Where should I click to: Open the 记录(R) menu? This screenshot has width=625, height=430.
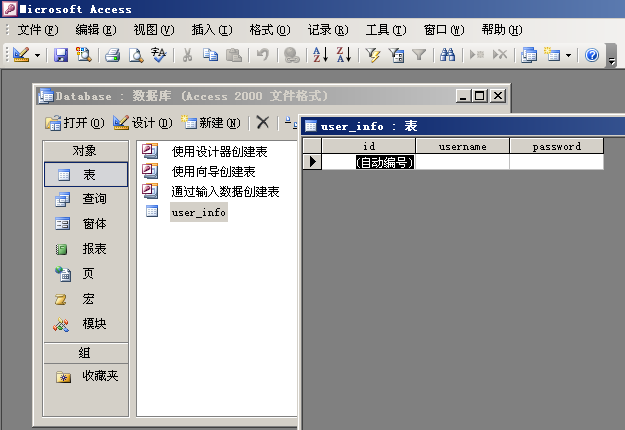pos(328,30)
